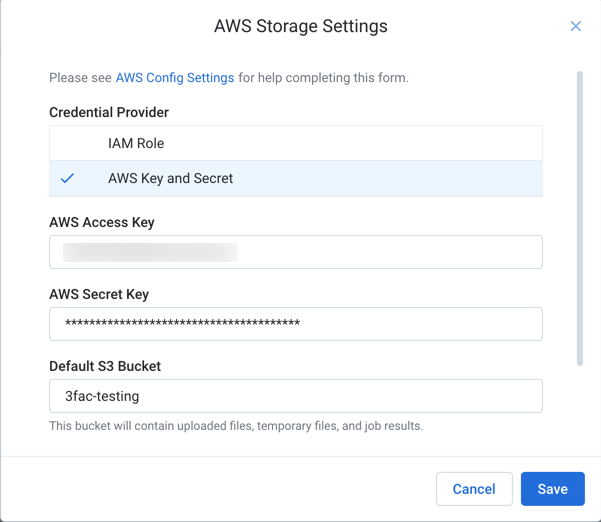The width and height of the screenshot is (601, 522).
Task: Click the AWS Access Key label
Action: coord(102,222)
